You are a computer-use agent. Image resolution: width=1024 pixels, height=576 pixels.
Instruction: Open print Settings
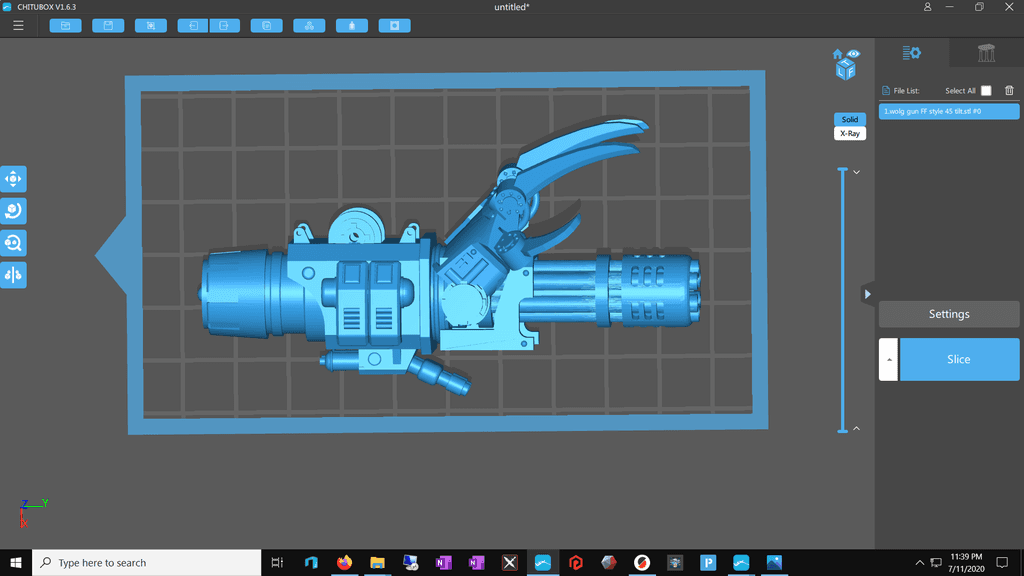948,313
